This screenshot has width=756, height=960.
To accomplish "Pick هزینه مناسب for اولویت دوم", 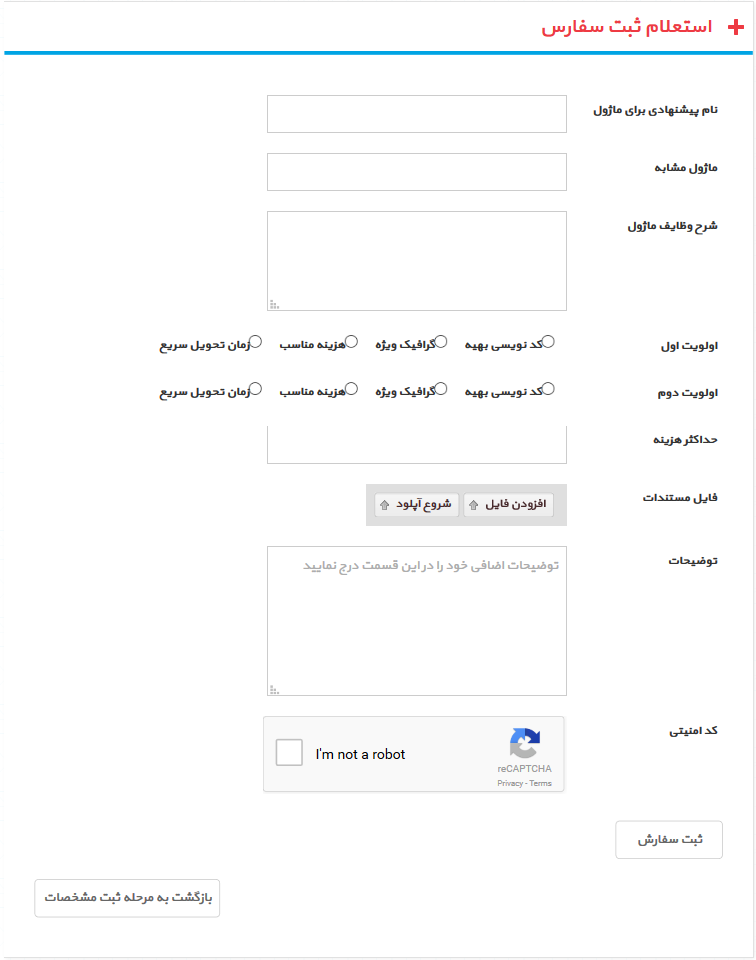I will [351, 389].
